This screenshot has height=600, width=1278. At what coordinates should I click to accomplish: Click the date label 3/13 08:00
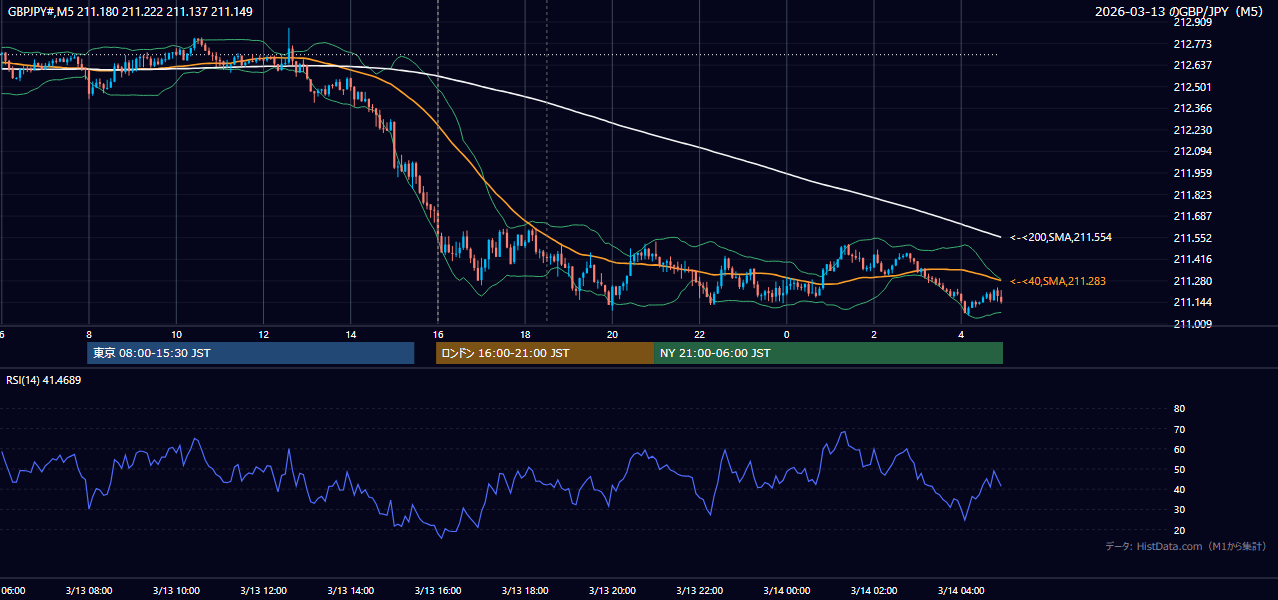[89, 590]
